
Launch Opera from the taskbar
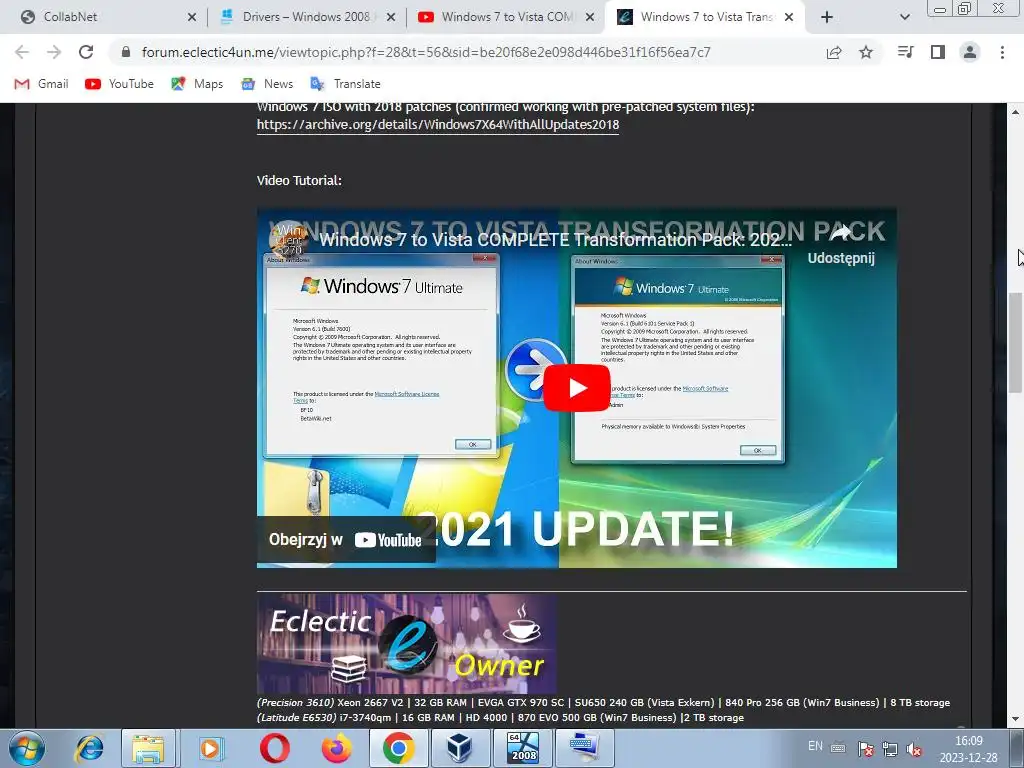pyautogui.click(x=274, y=748)
